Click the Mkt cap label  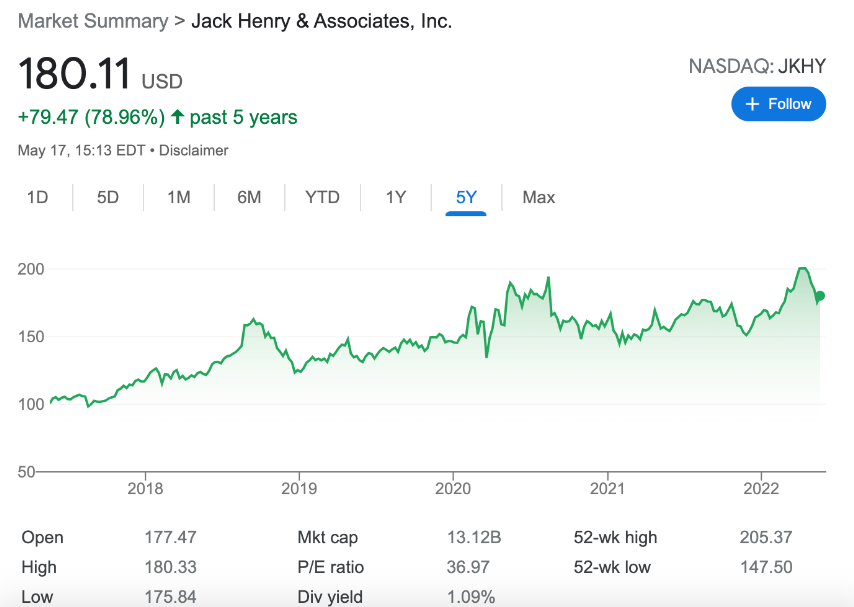click(327, 537)
